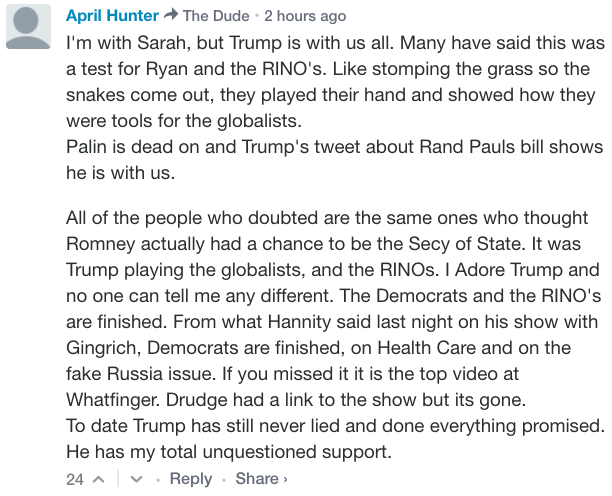
Task: Upvote the comment with the up arrow
Action: (99, 479)
